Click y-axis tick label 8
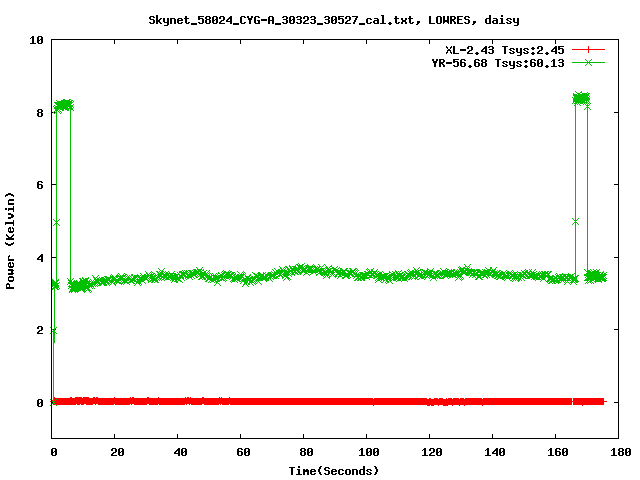This screenshot has width=640, height=480. click(40, 113)
